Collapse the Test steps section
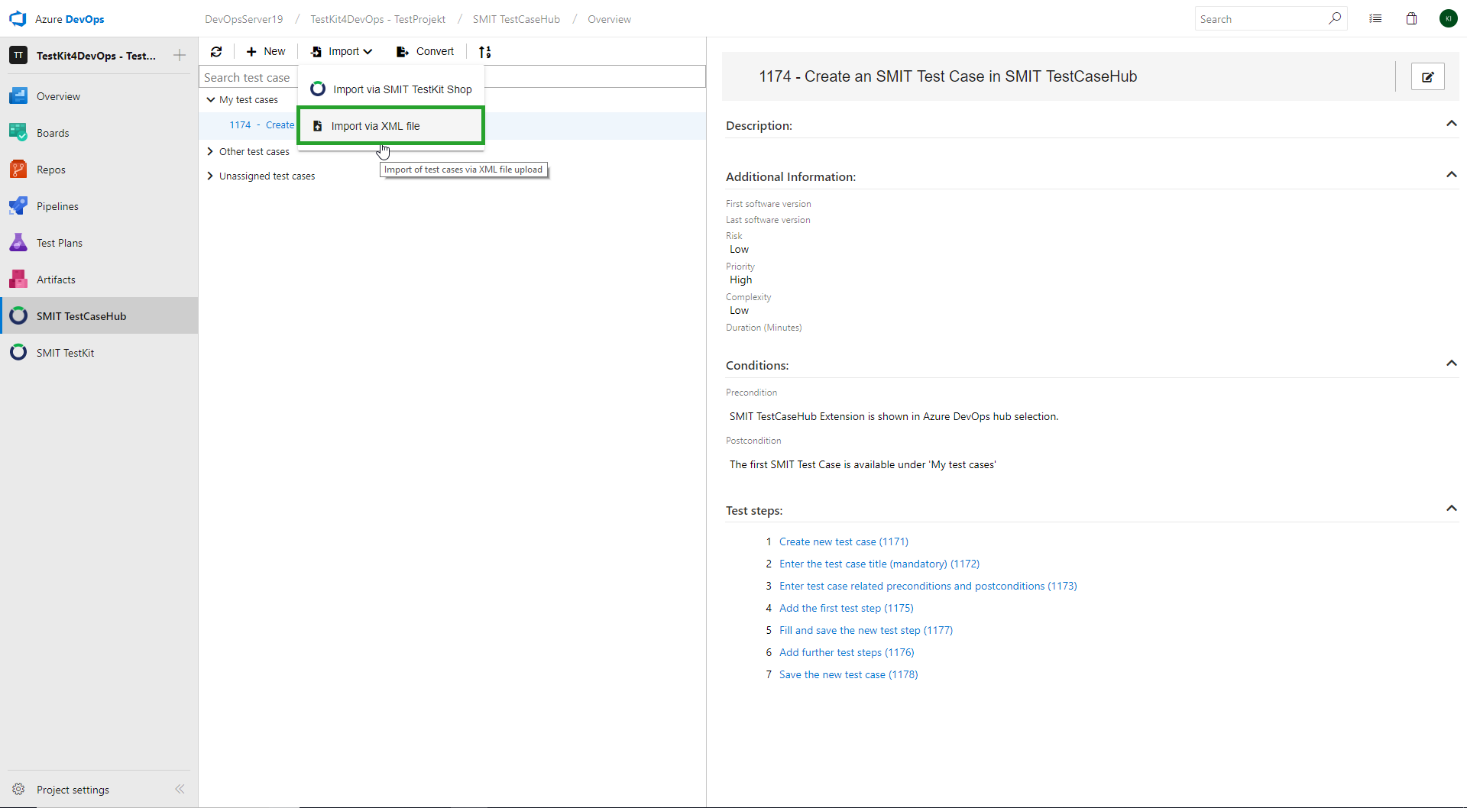The height and width of the screenshot is (808, 1467). [1451, 507]
